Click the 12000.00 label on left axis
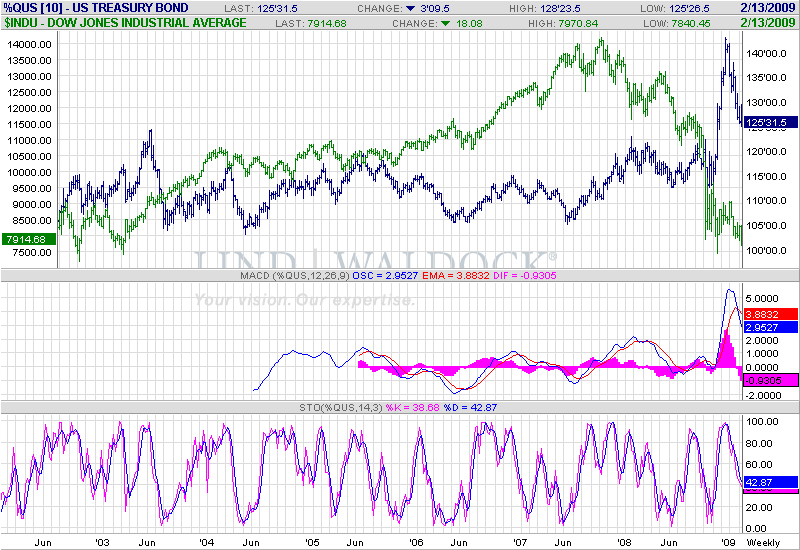800x550 pixels. [x=29, y=108]
